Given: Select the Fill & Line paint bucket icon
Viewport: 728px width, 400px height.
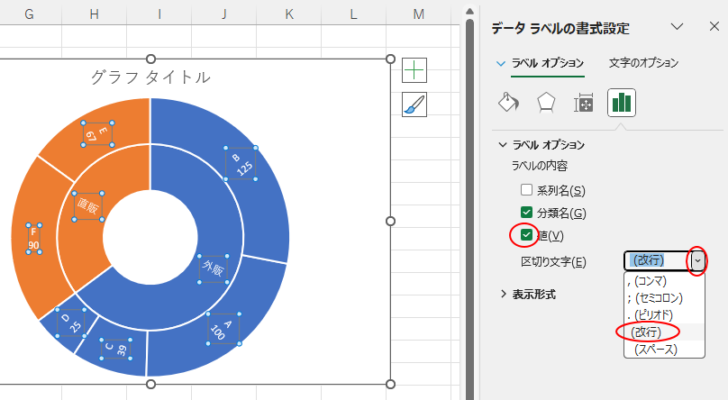Looking at the screenshot, I should (508, 102).
